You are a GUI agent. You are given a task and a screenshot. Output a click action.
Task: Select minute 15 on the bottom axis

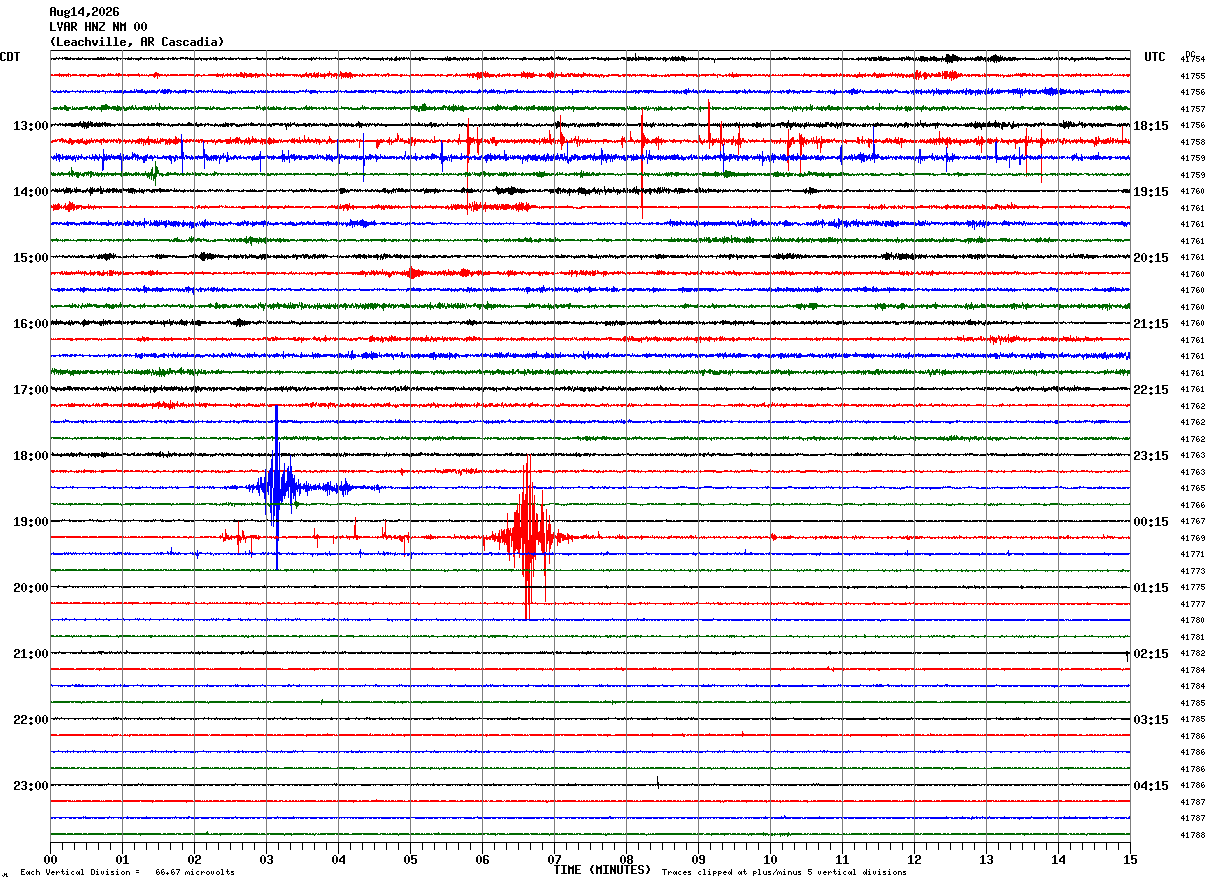1130,859
